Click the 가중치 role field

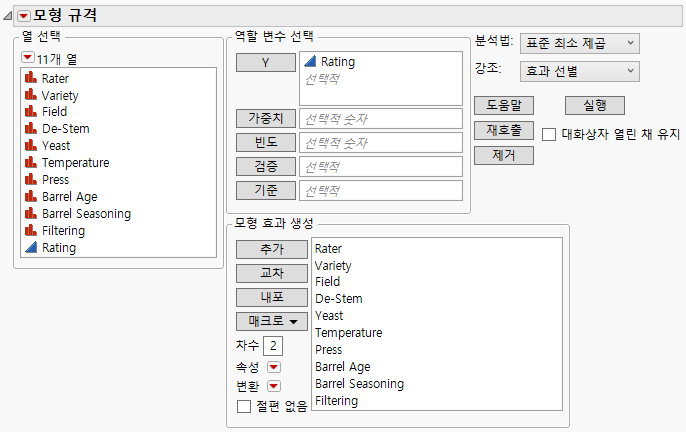tap(380, 118)
